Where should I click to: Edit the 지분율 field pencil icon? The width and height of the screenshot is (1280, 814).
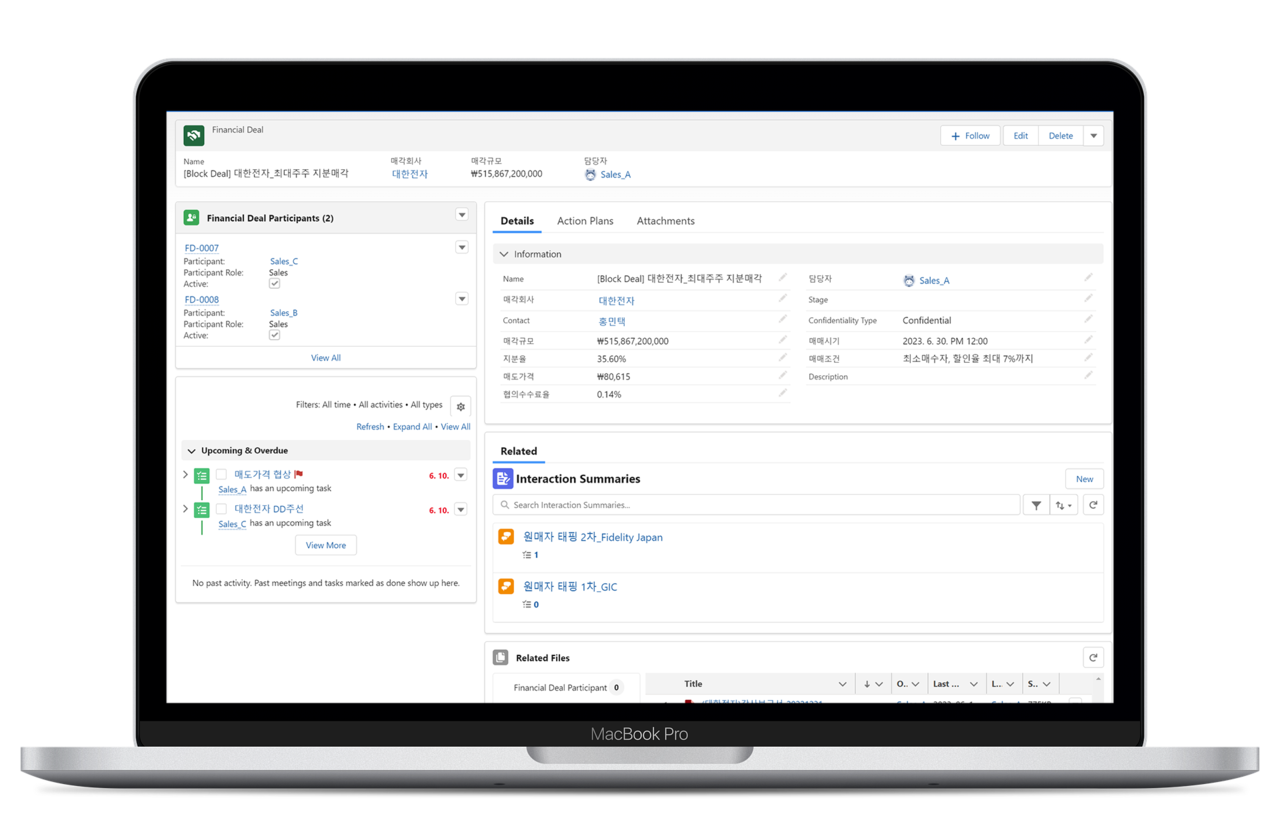[783, 358]
